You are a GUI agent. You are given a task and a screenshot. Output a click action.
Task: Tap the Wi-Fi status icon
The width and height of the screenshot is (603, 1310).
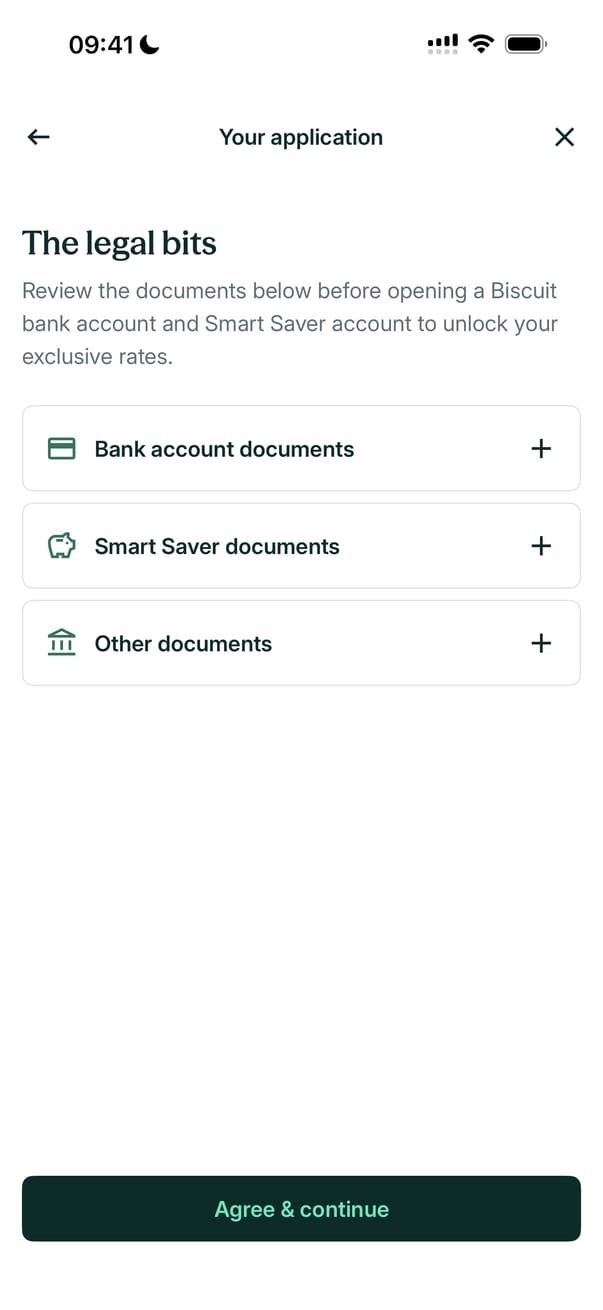coord(482,44)
